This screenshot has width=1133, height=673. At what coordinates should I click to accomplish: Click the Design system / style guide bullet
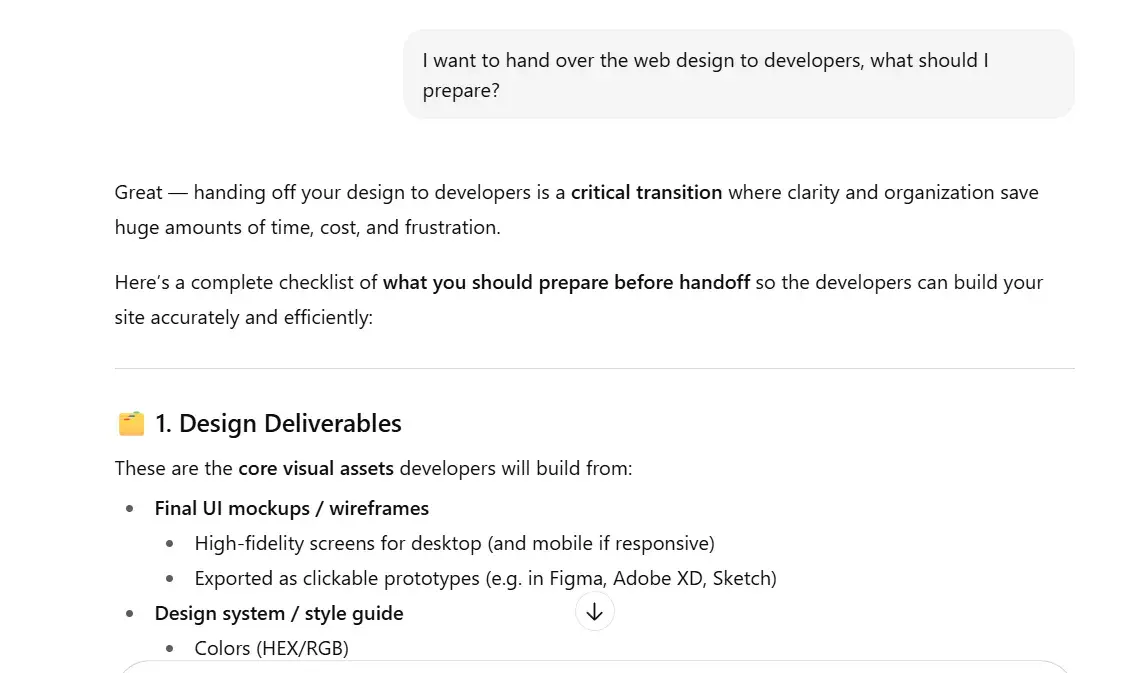point(278,613)
